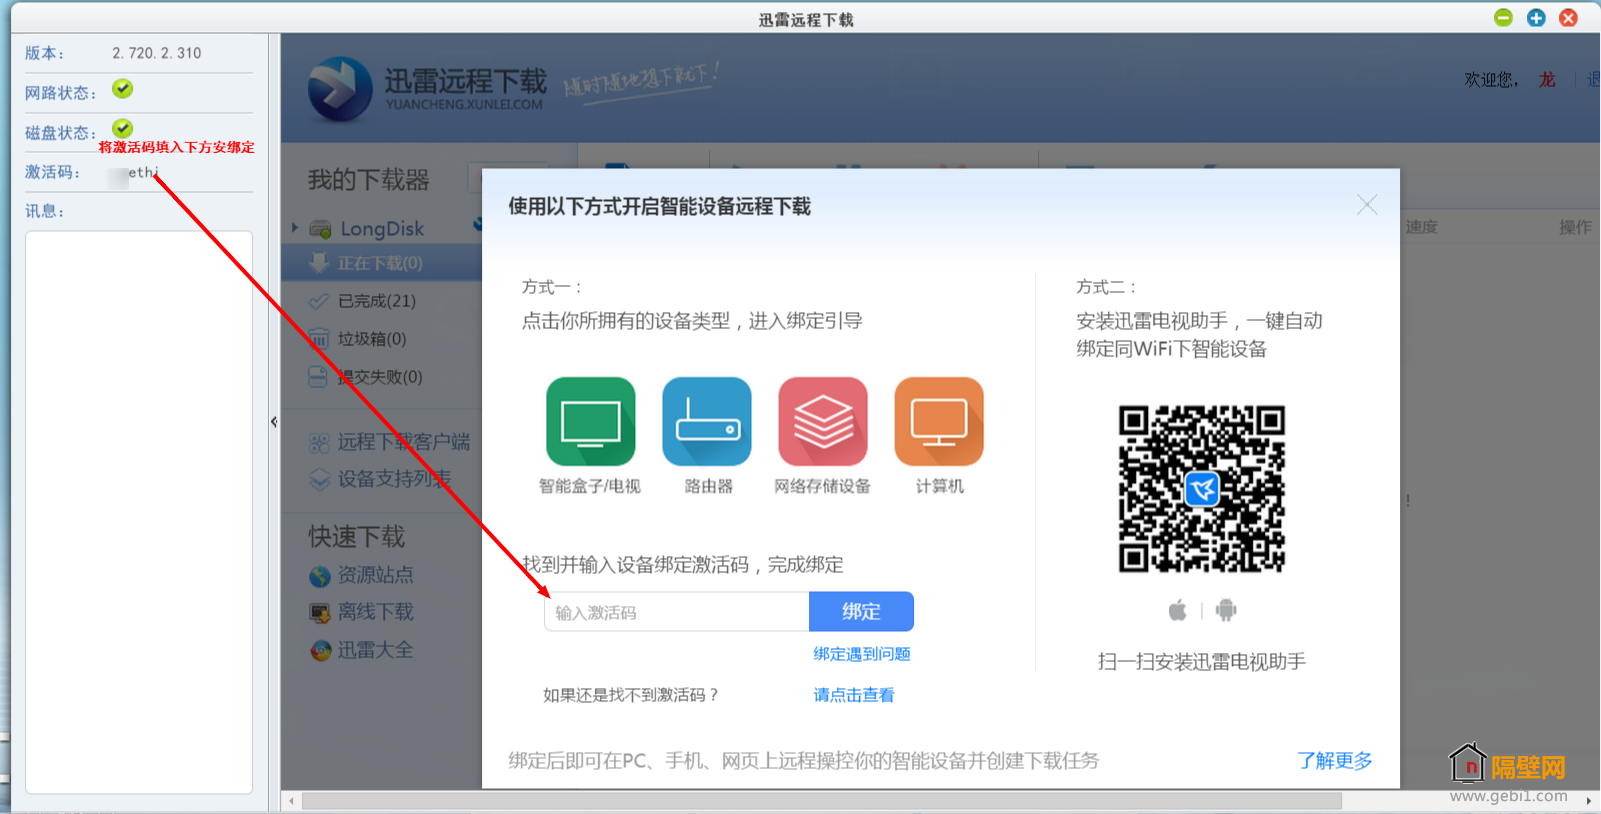Open the 了解更多 link

[x=1335, y=761]
